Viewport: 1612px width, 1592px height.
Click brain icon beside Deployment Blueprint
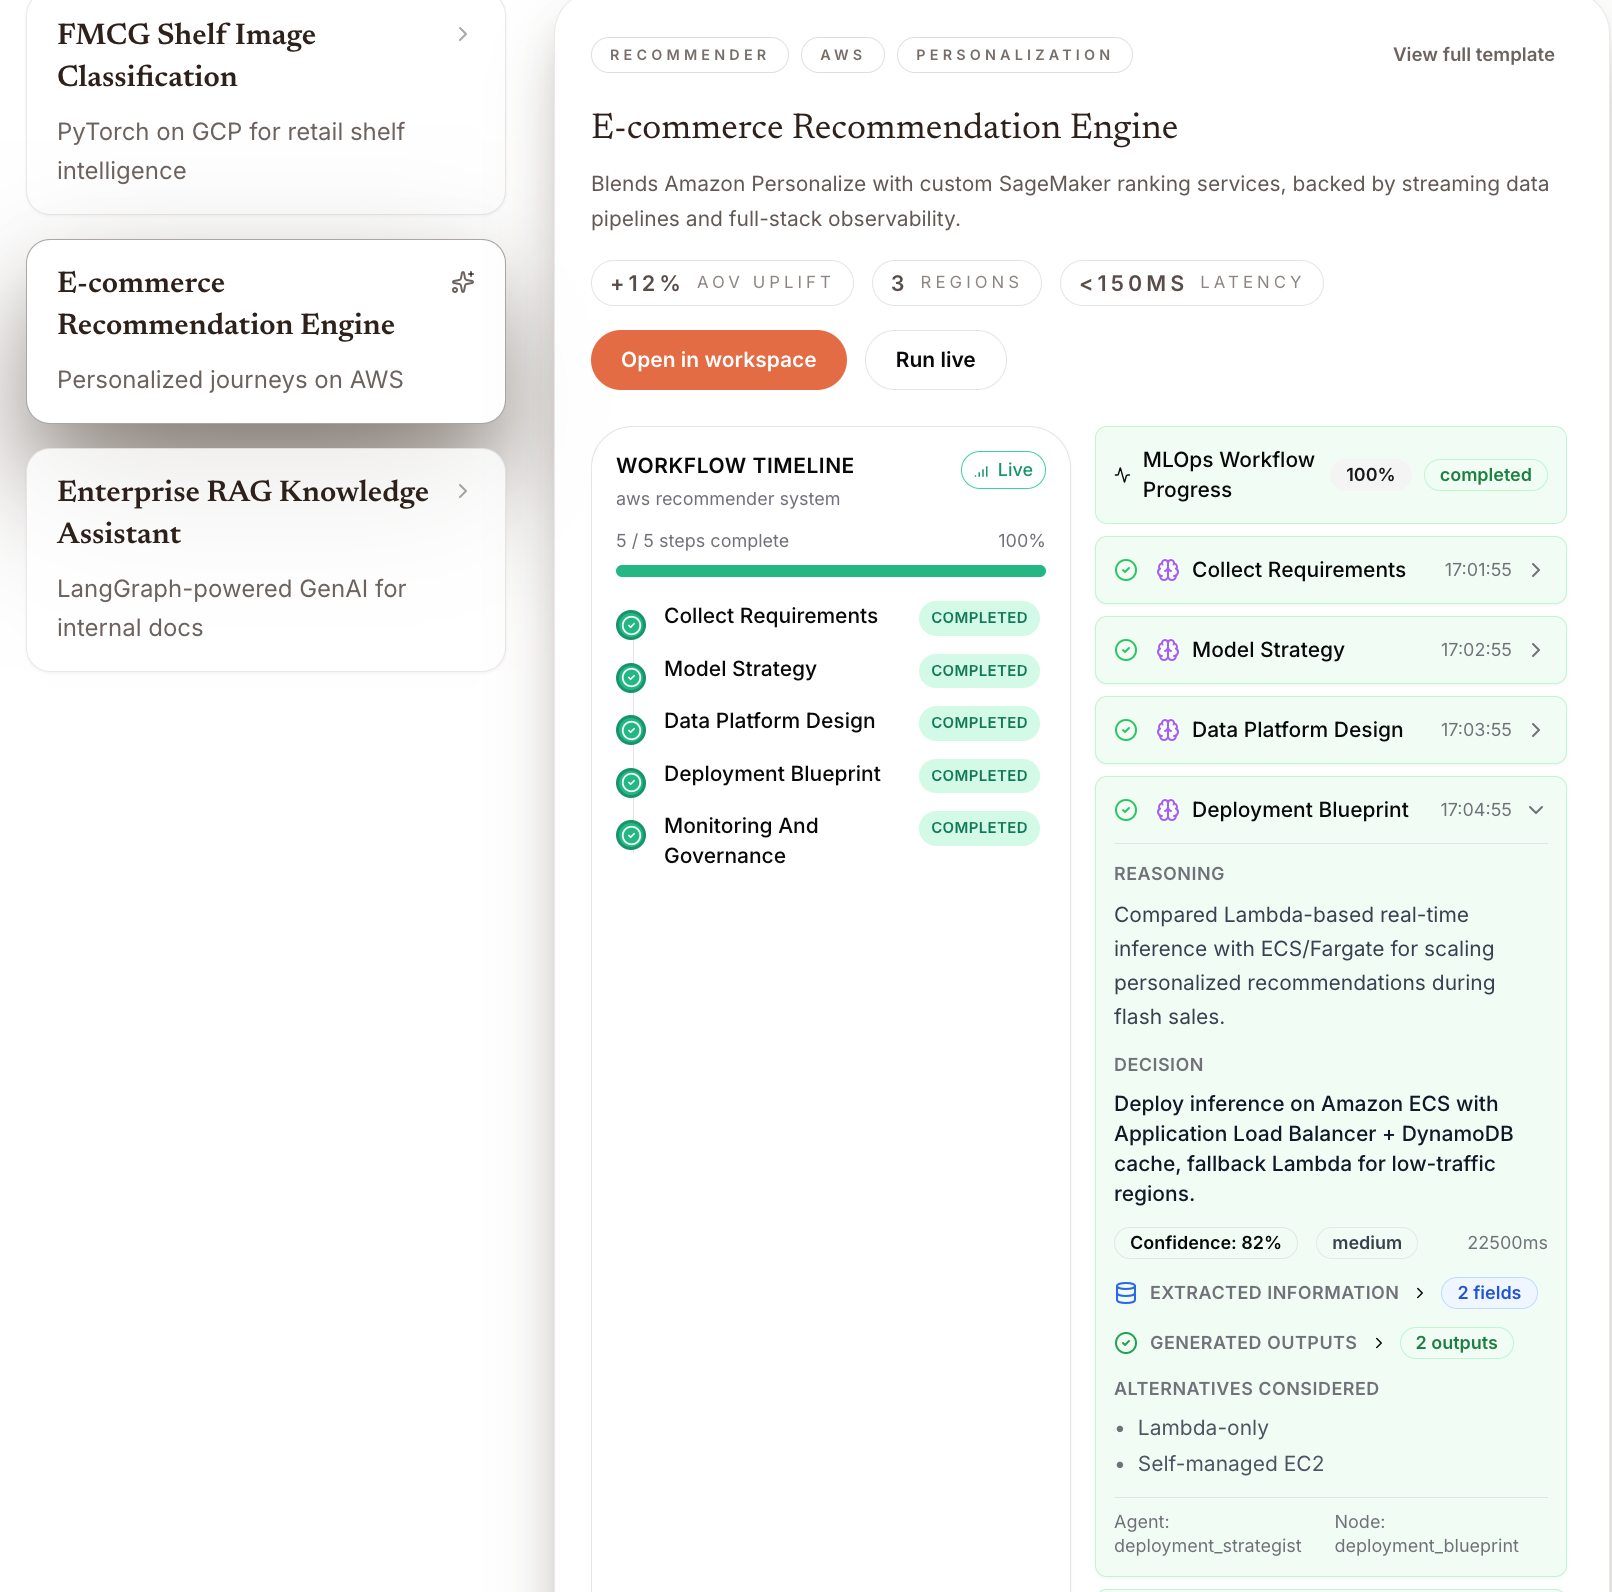tap(1168, 810)
